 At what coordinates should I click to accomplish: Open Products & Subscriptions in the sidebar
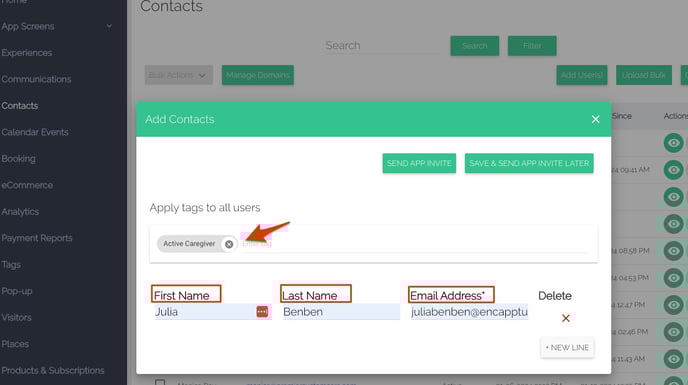[53, 371]
